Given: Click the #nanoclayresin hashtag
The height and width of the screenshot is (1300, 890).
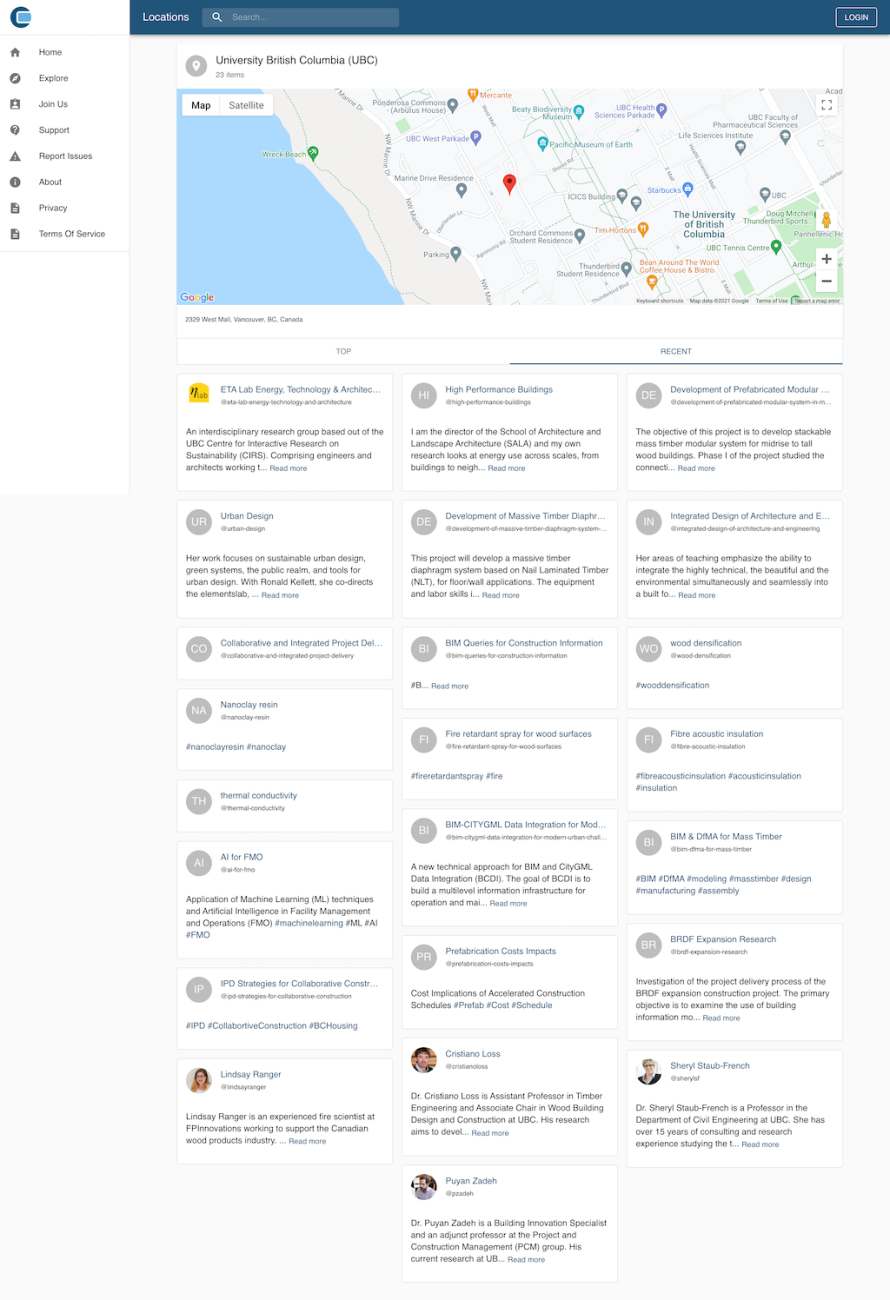Looking at the screenshot, I should click(x=215, y=747).
